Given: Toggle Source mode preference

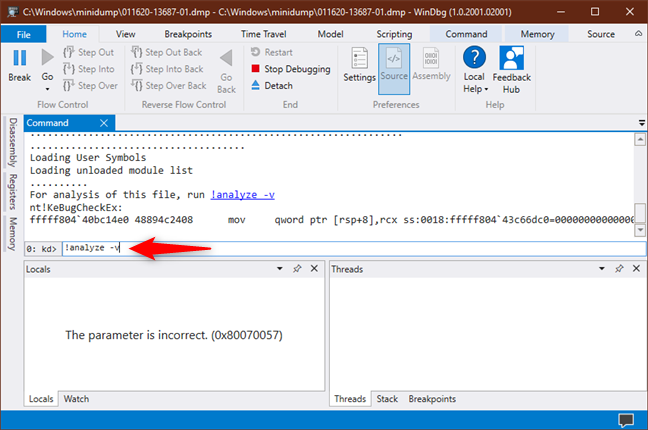Looking at the screenshot, I should (394, 69).
